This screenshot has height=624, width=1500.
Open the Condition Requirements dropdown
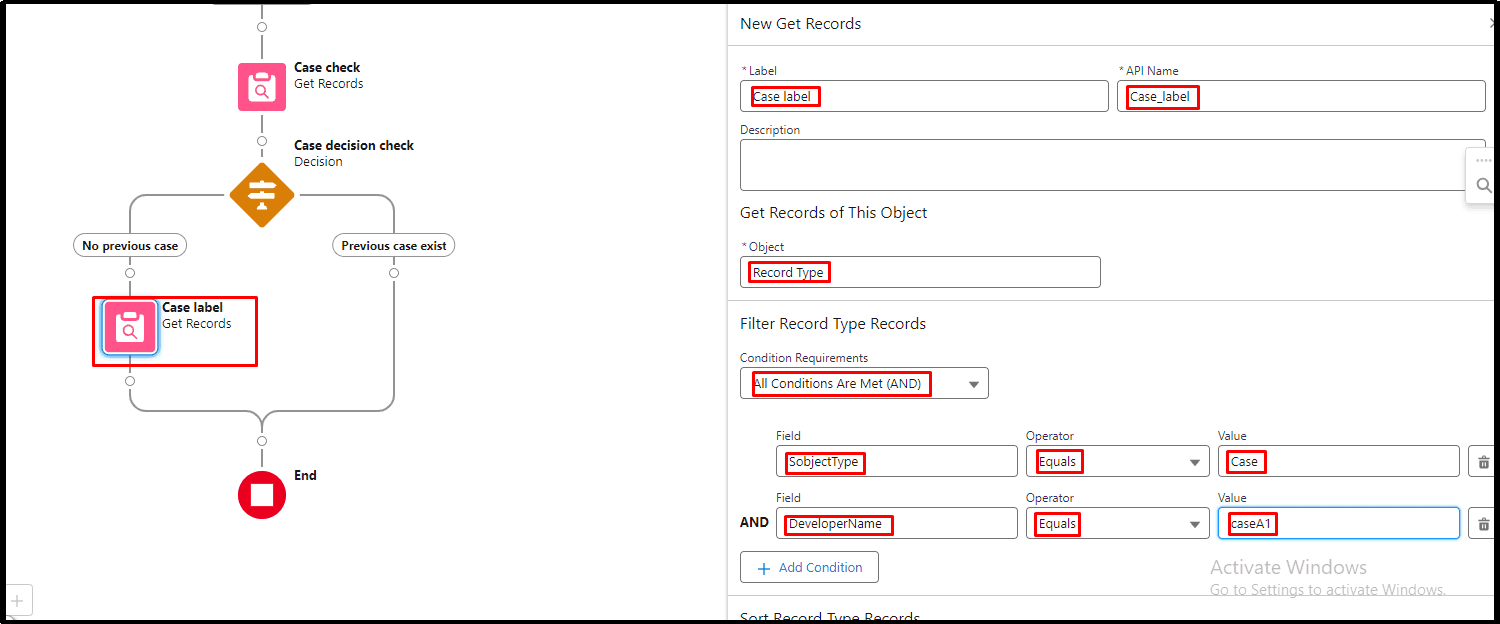(x=864, y=384)
